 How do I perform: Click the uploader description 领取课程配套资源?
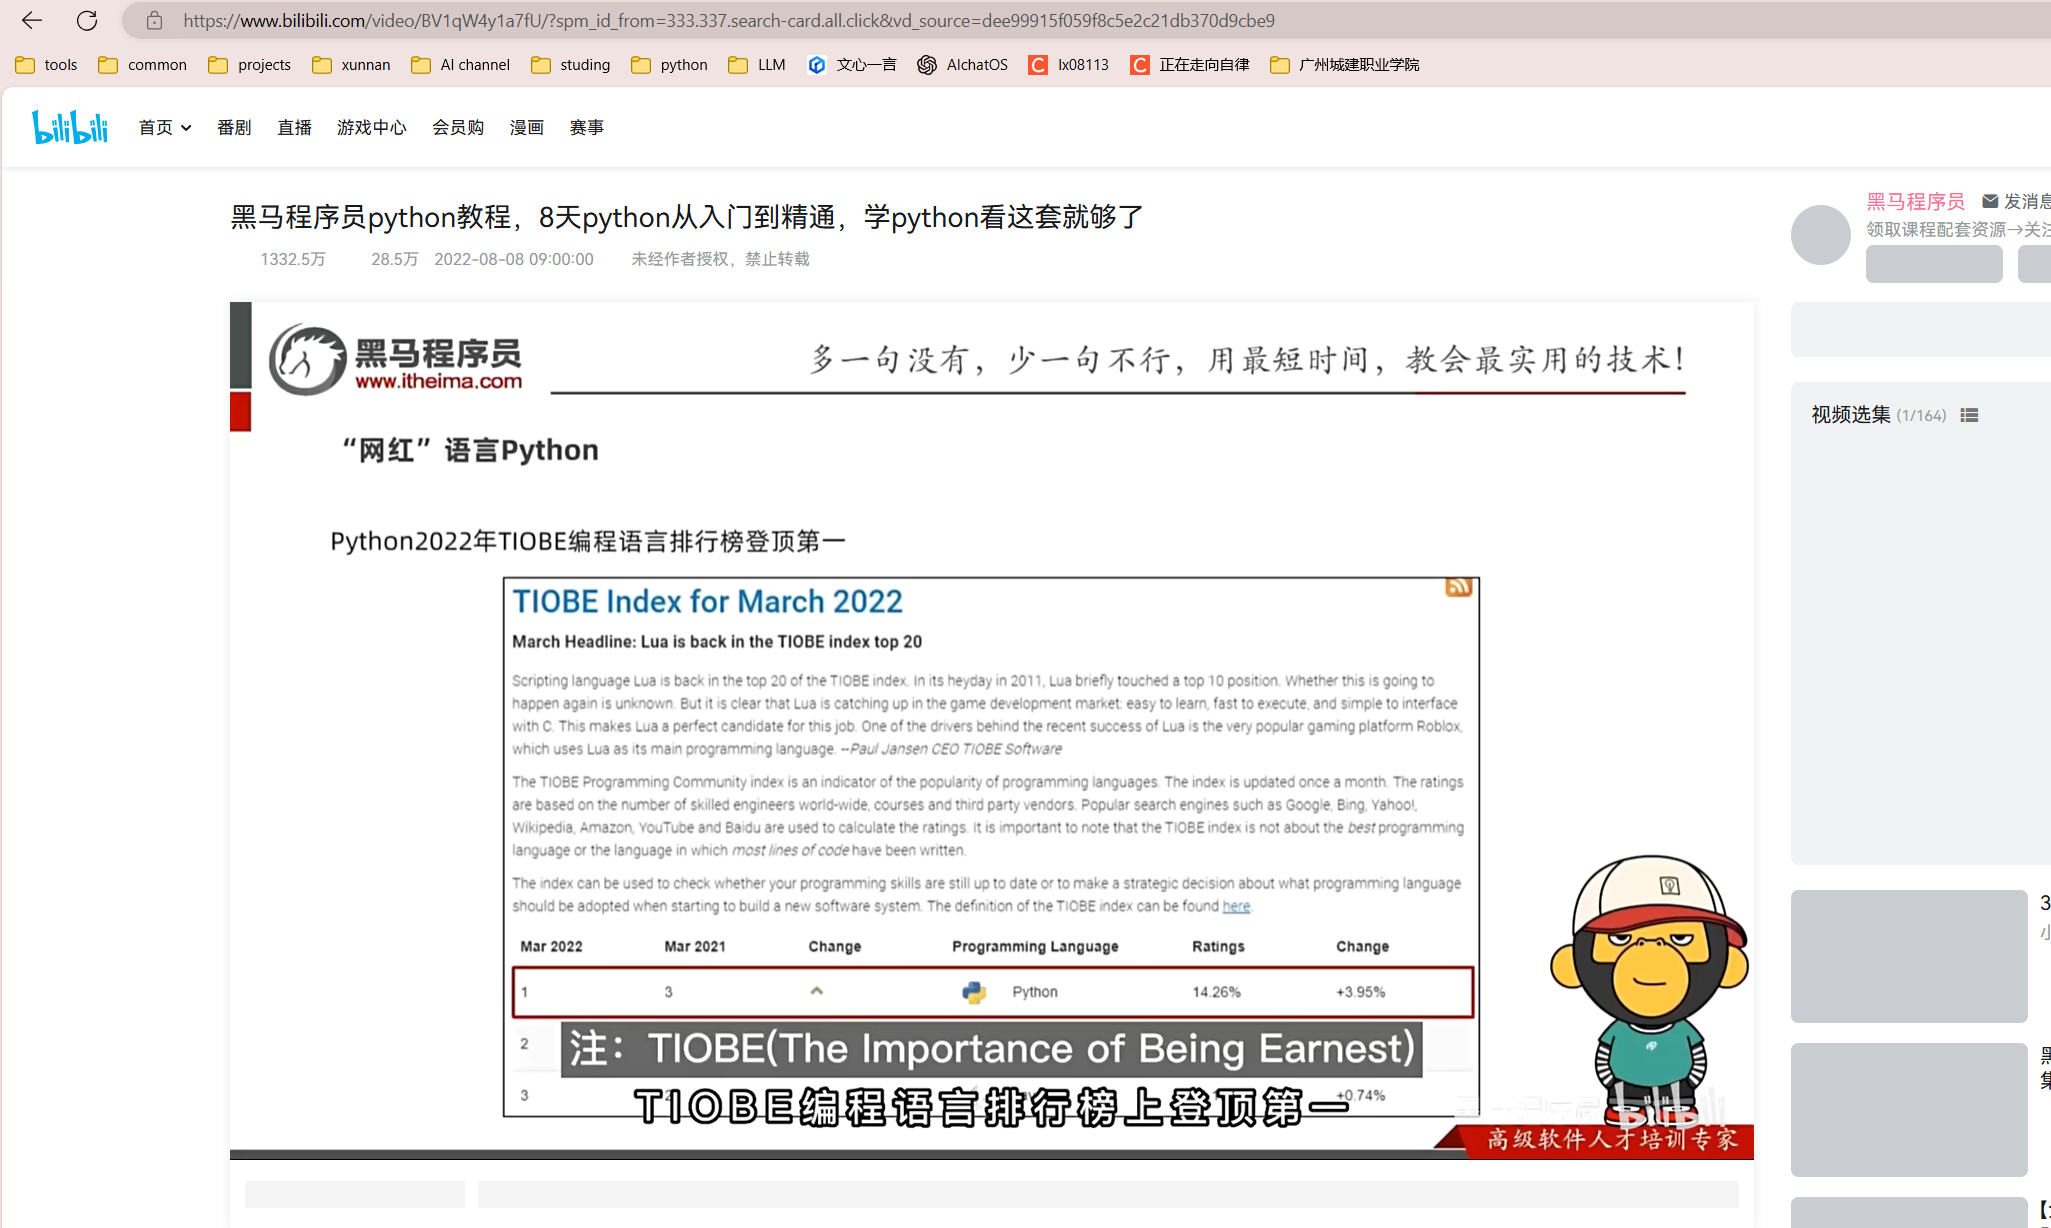click(1958, 230)
